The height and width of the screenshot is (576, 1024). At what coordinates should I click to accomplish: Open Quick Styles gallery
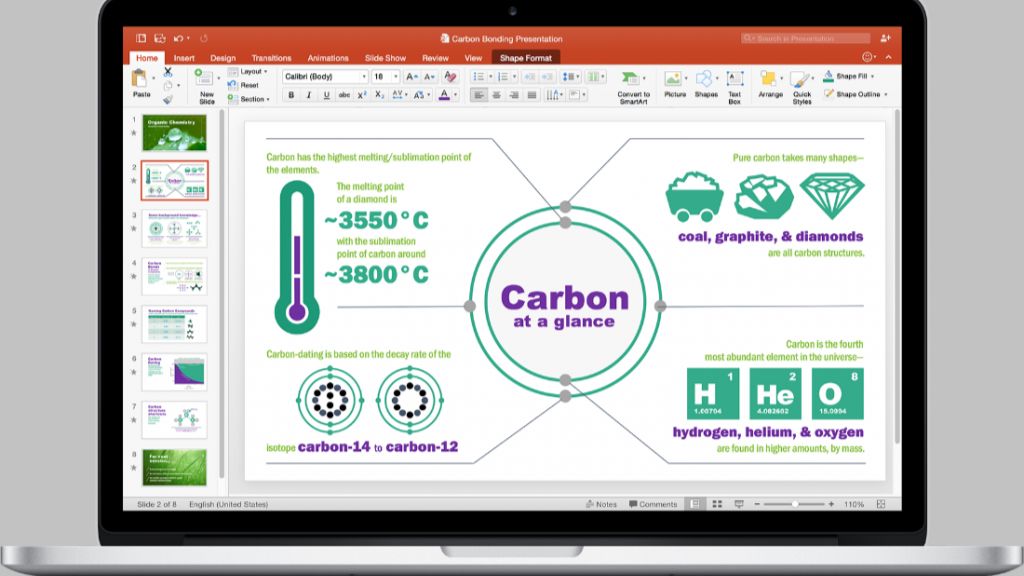coord(799,80)
